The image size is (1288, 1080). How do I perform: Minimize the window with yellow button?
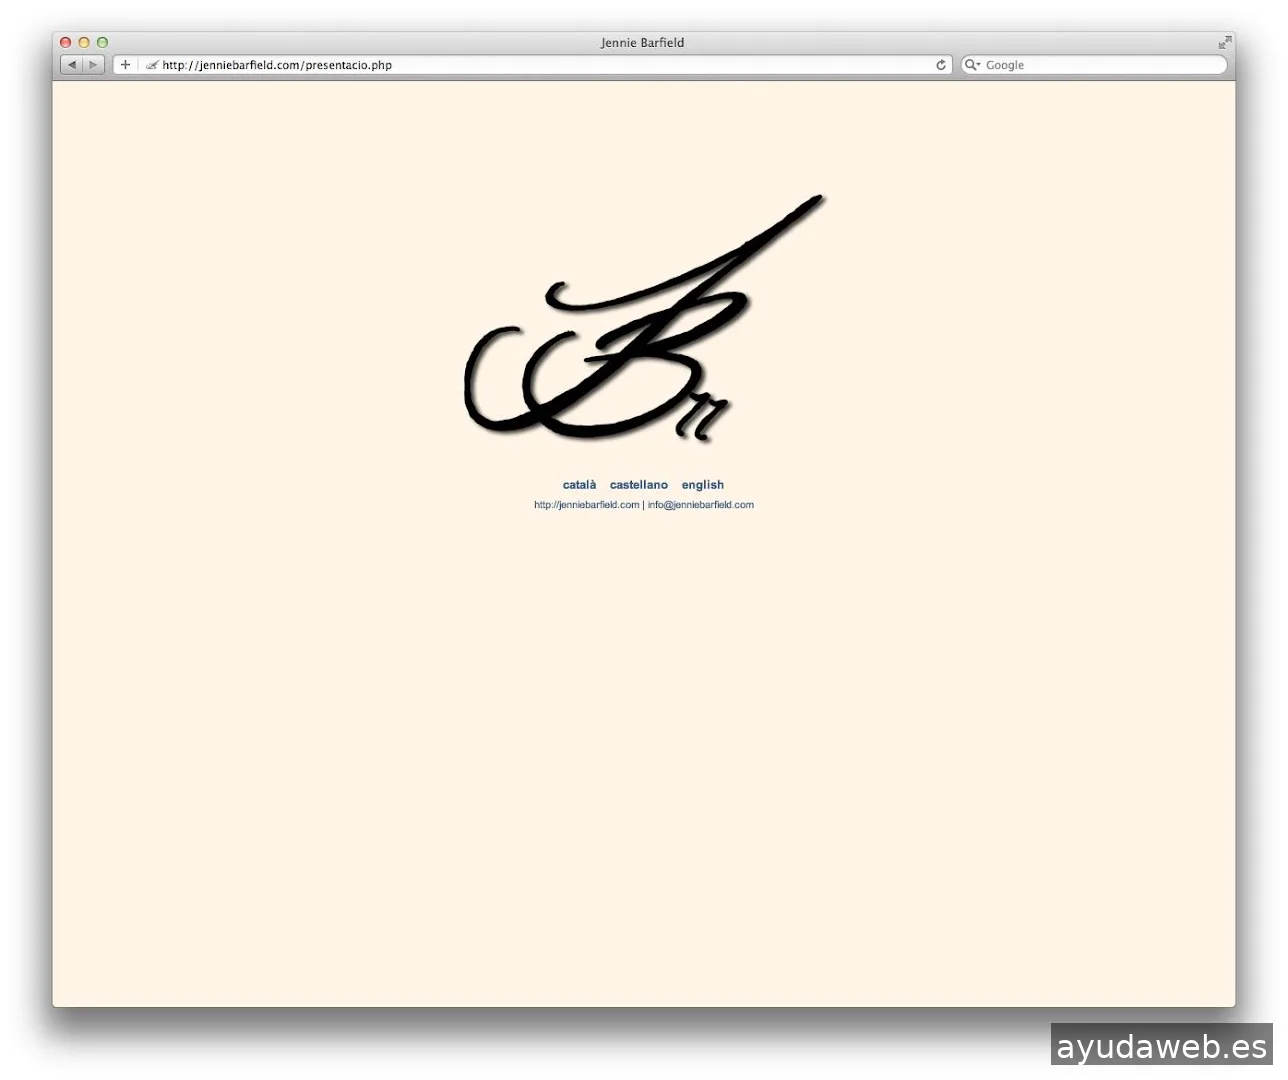[84, 43]
